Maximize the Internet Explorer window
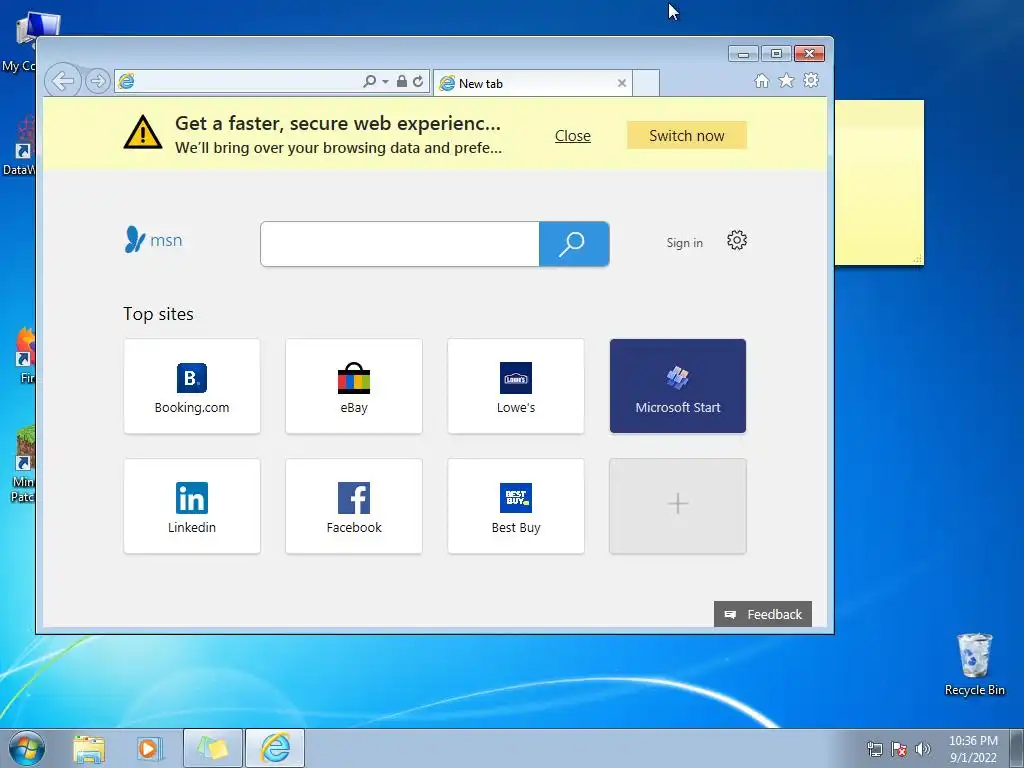Screen dimensions: 1024x768 [776, 54]
